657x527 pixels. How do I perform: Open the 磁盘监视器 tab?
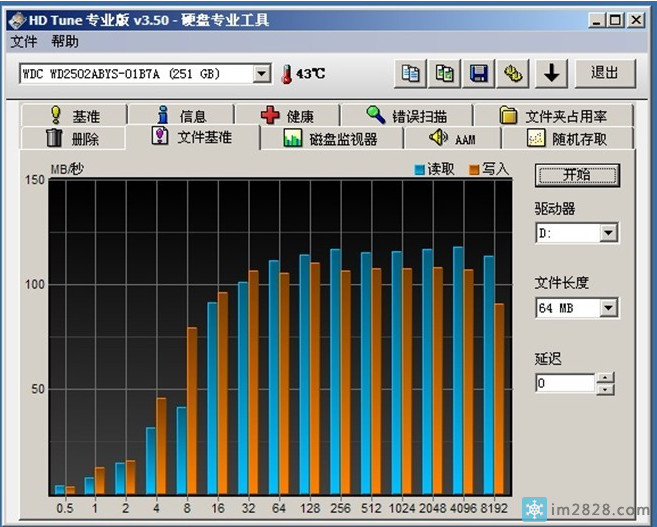(331, 139)
